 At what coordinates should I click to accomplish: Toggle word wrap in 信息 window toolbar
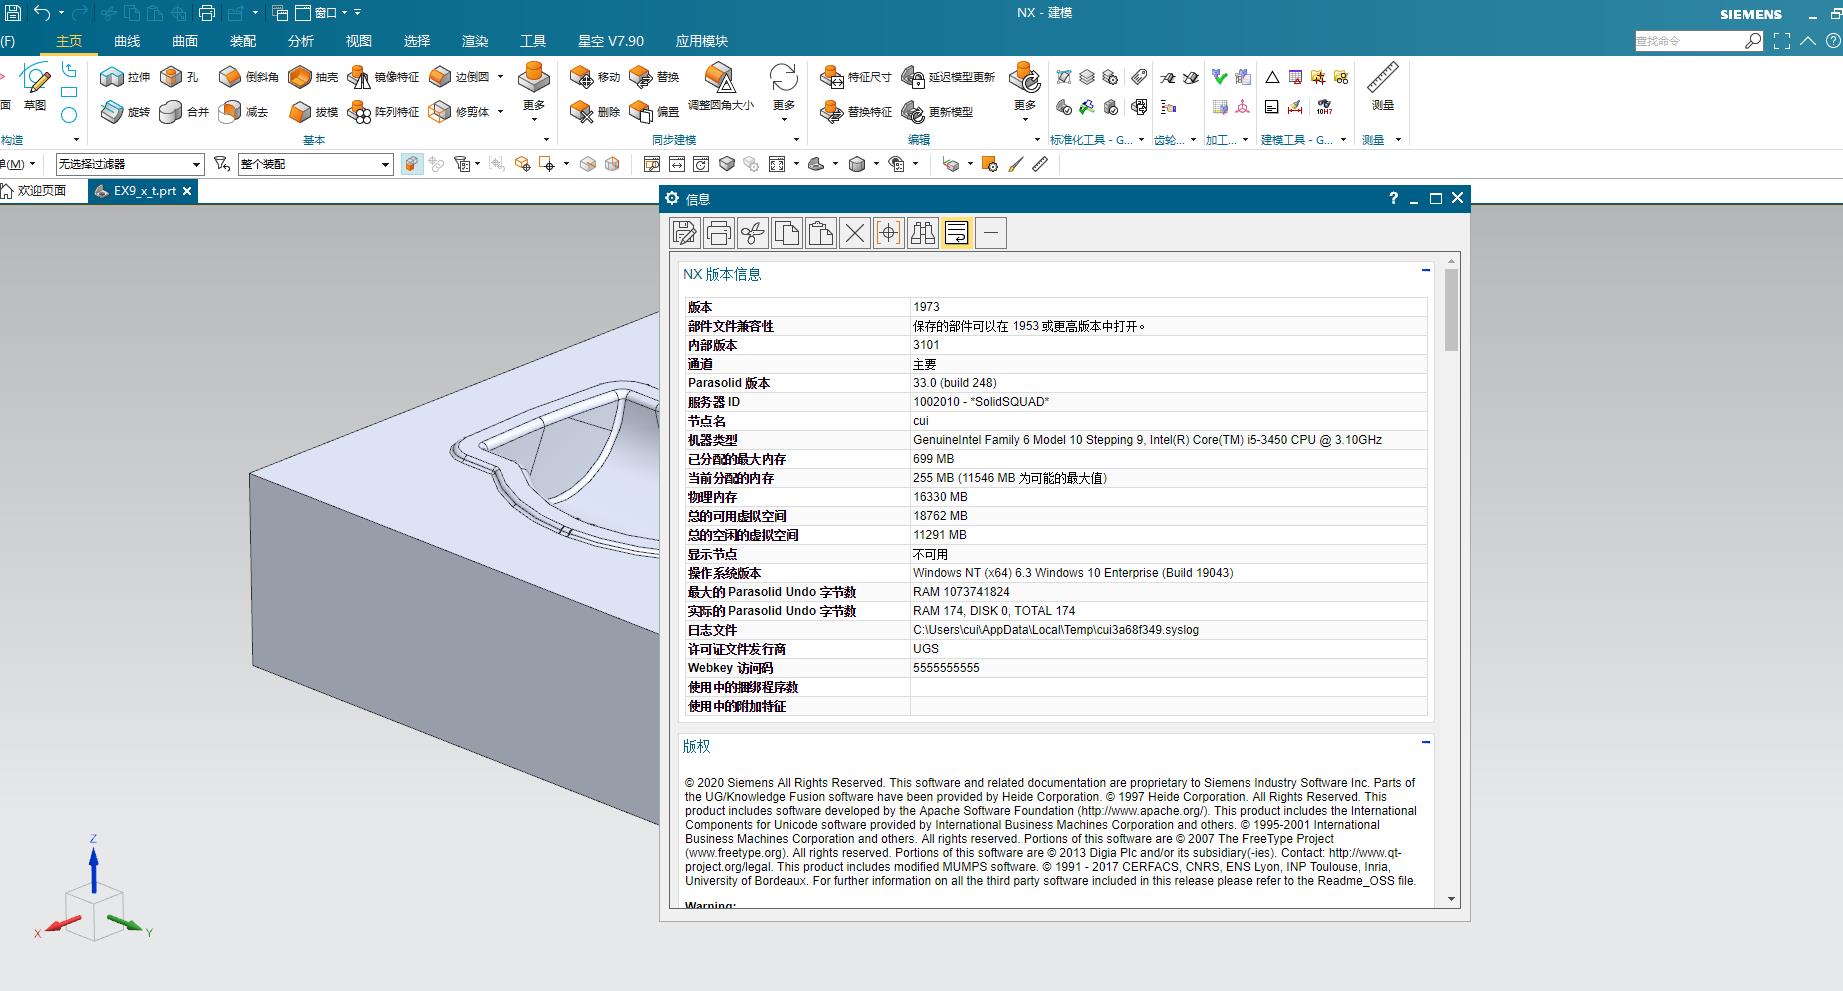pyautogui.click(x=957, y=233)
